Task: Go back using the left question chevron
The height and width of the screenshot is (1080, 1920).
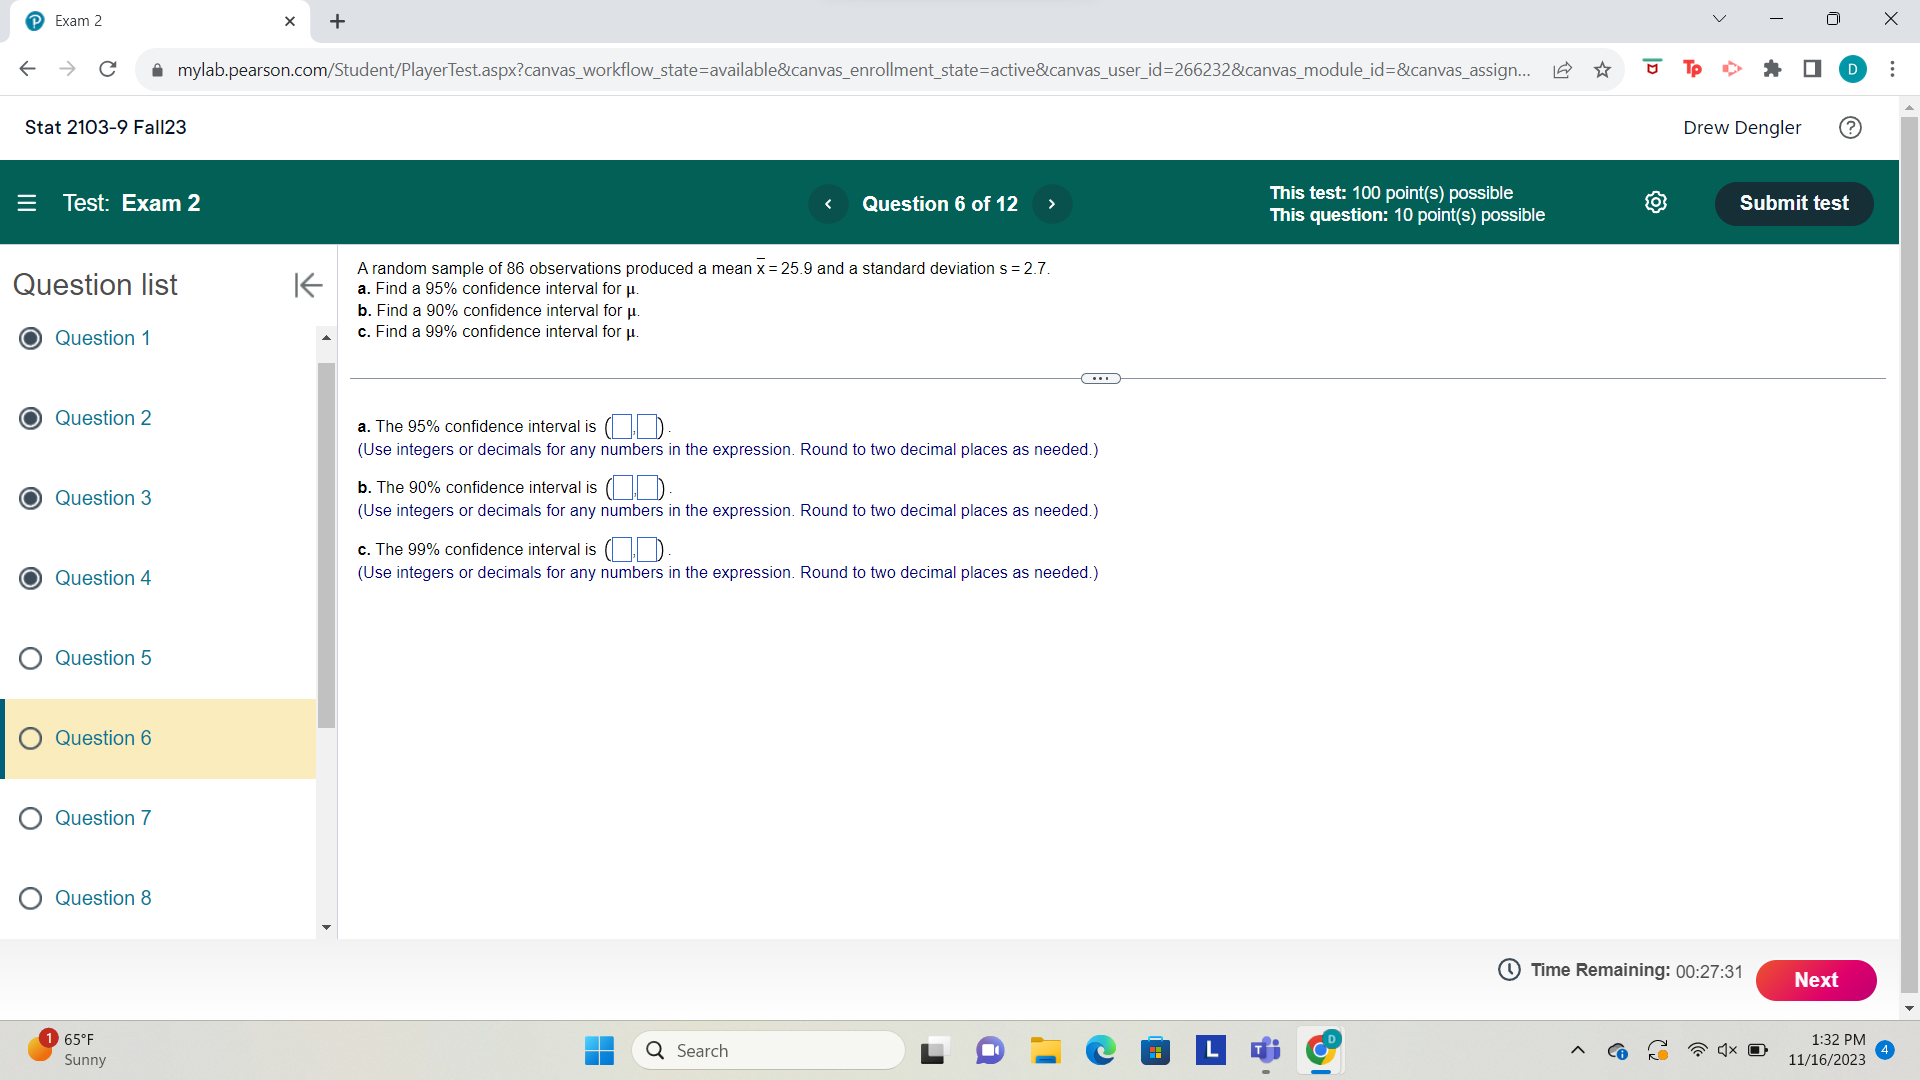Action: (828, 203)
